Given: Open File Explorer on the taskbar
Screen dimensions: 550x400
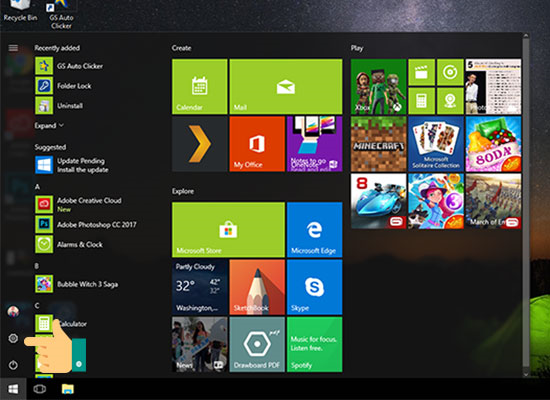Looking at the screenshot, I should (68, 389).
